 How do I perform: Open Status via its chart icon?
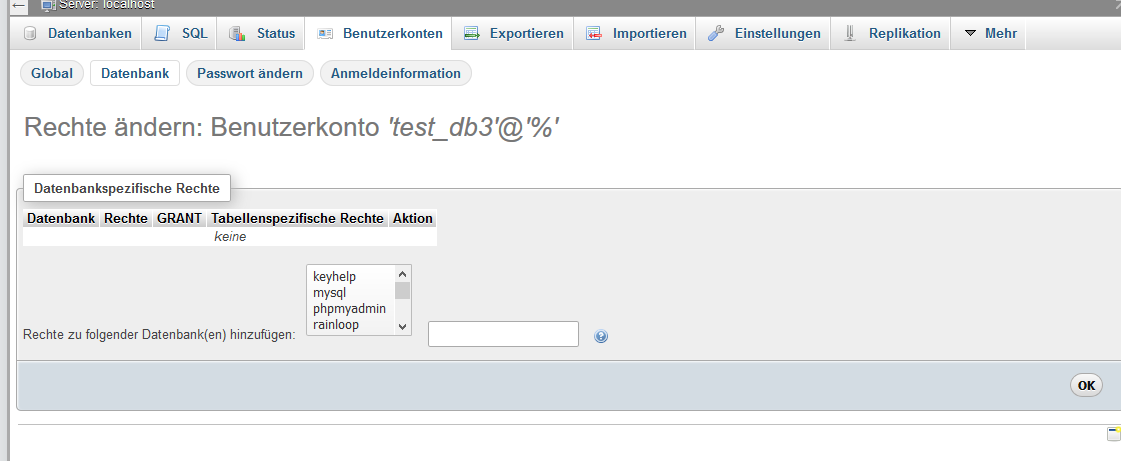pyautogui.click(x=237, y=34)
